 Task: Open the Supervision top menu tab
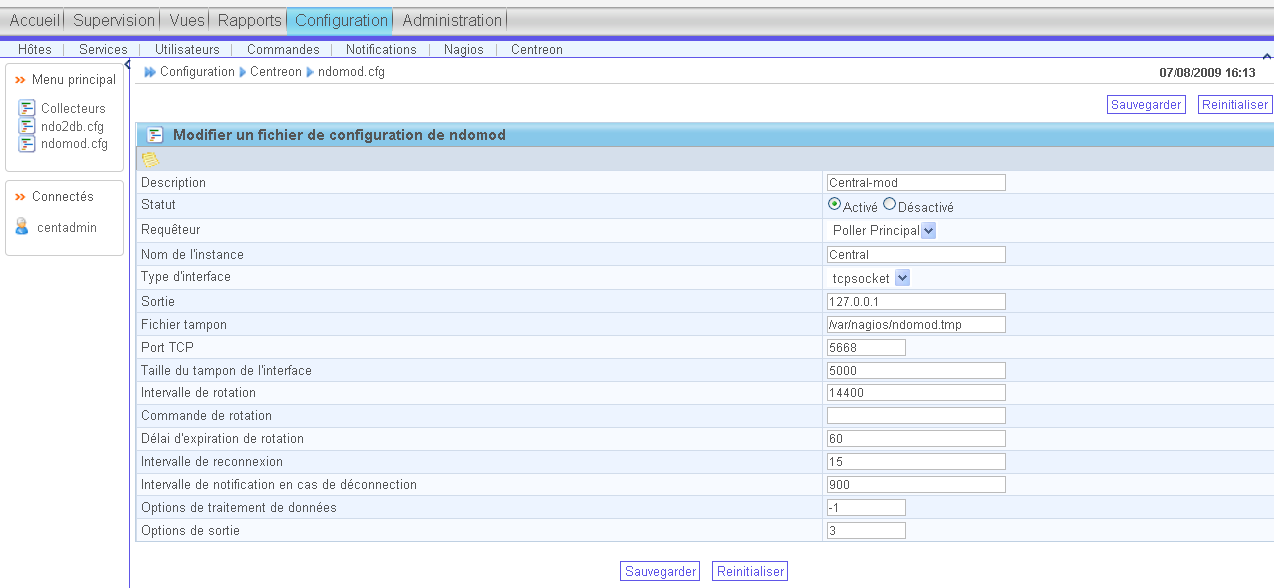coord(114,20)
